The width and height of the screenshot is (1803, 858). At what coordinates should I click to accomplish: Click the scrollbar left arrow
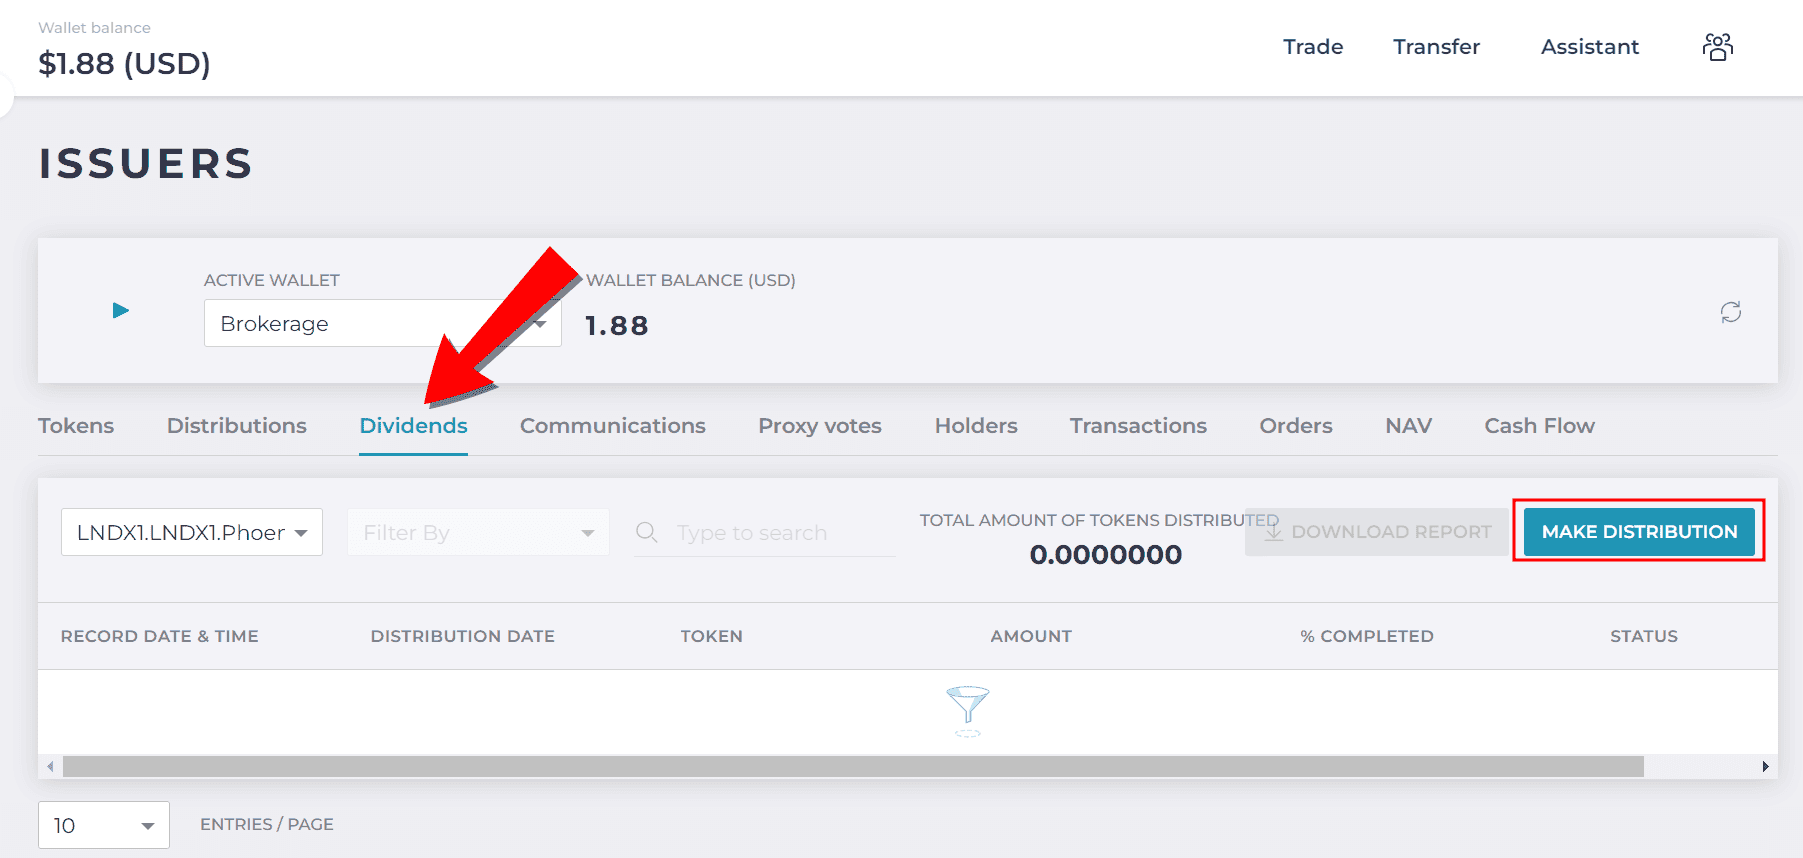point(50,767)
